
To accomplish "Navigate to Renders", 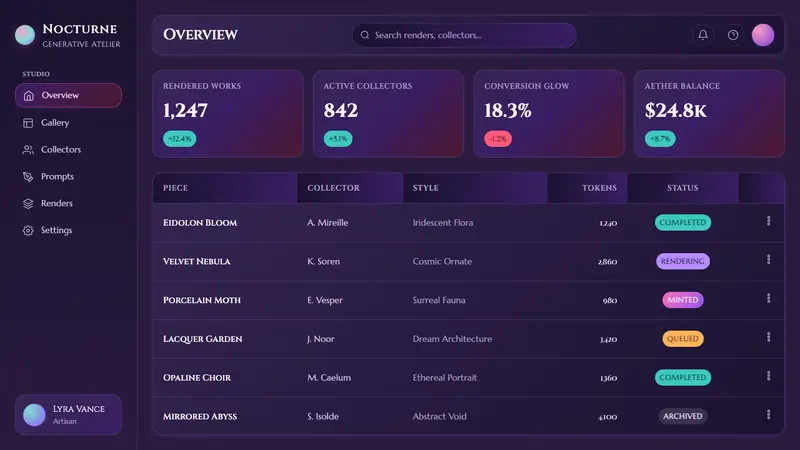I will (68, 203).
